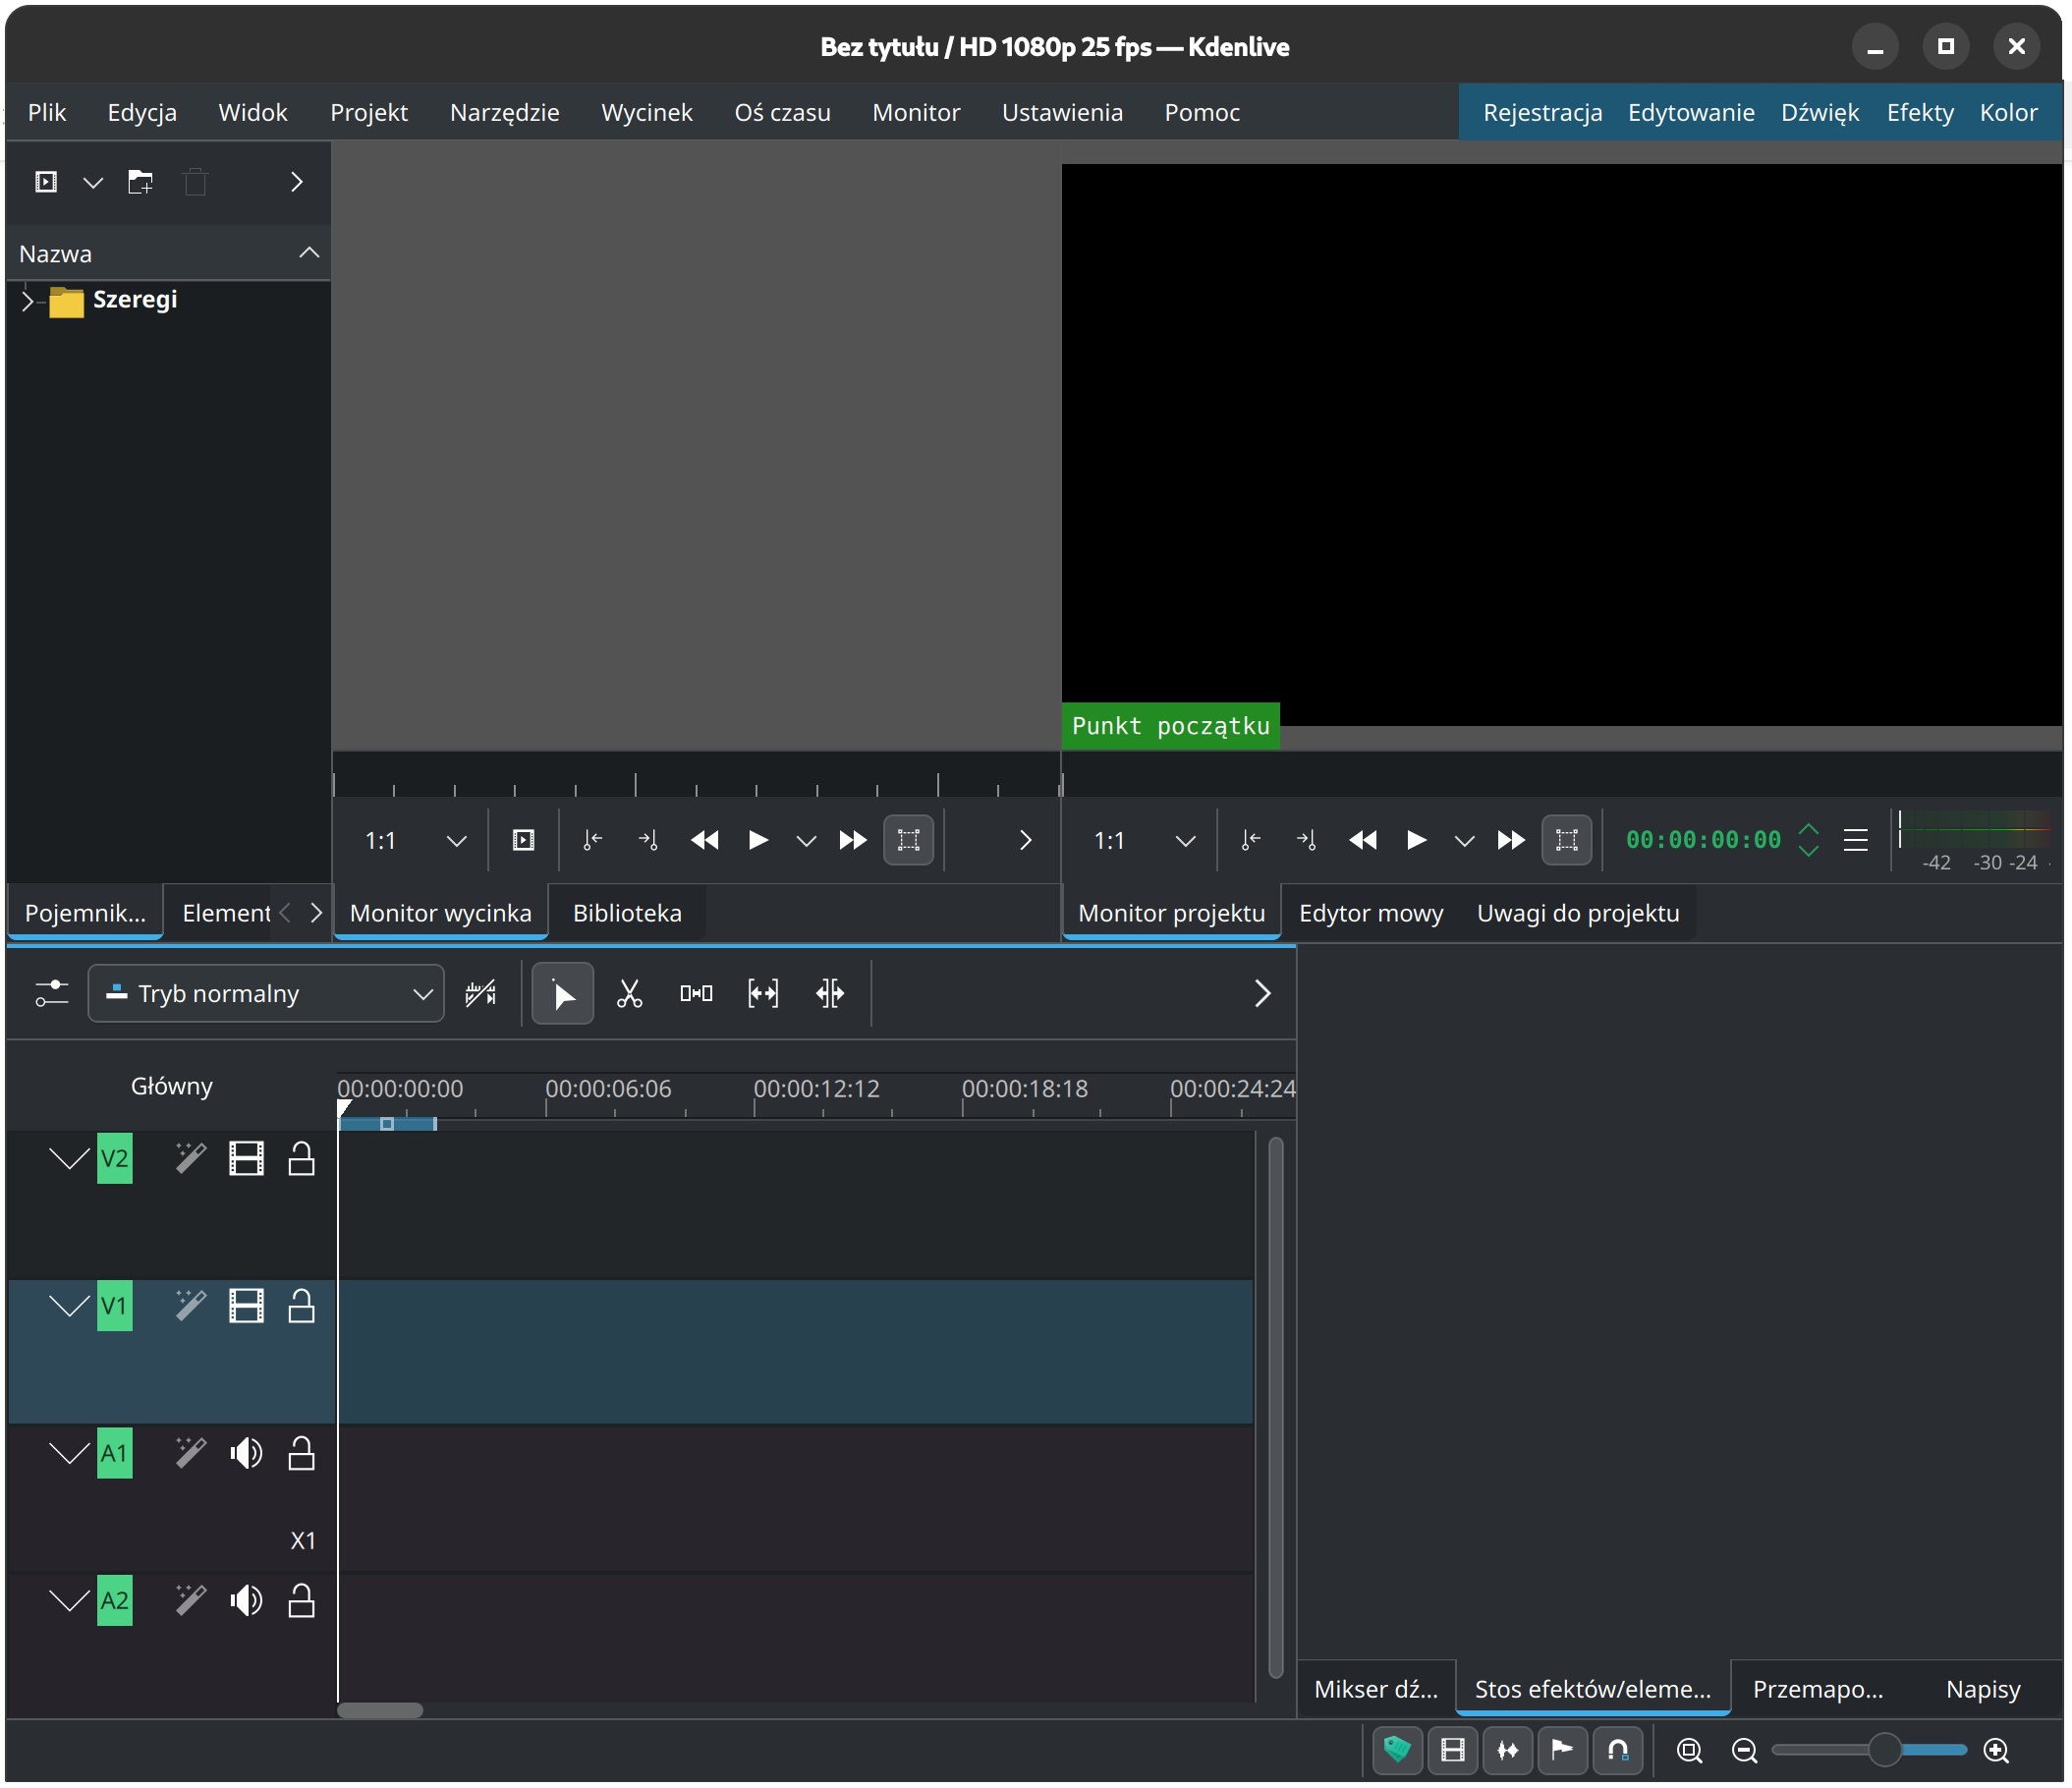Toggle snapping magnet icon in status bar

[1617, 1750]
